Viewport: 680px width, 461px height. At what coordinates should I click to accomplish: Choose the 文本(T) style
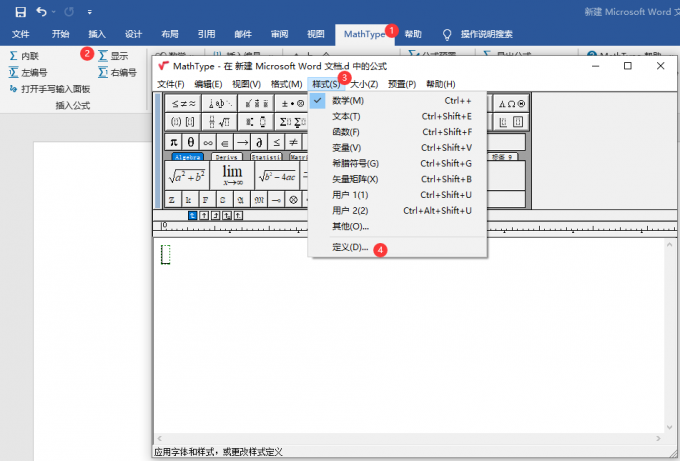tap(397, 116)
